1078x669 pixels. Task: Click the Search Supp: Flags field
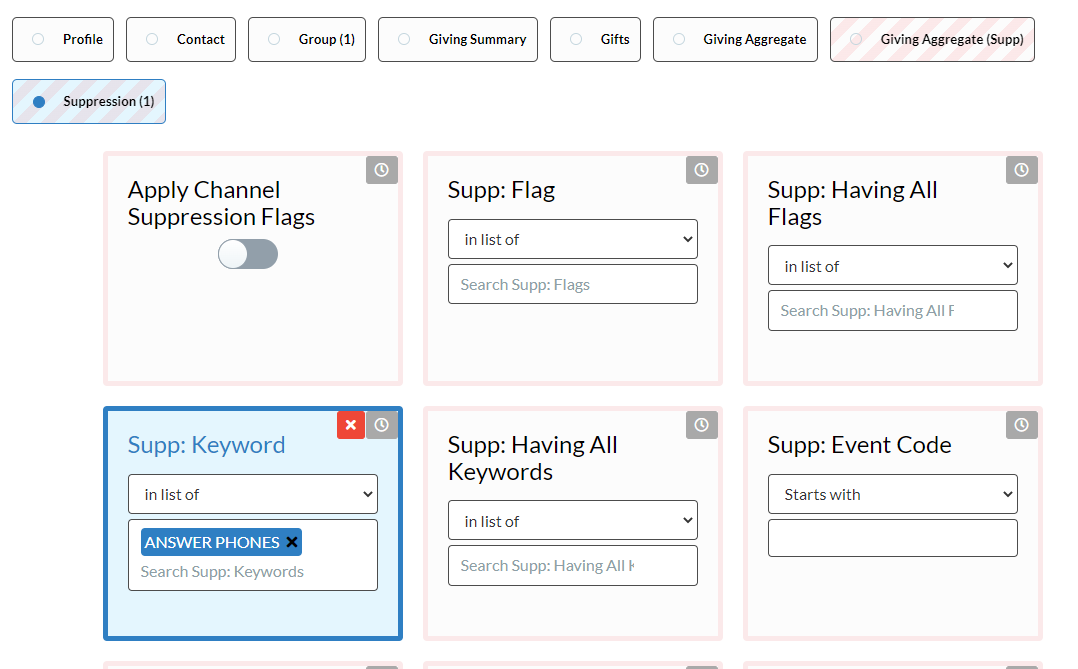click(x=573, y=284)
